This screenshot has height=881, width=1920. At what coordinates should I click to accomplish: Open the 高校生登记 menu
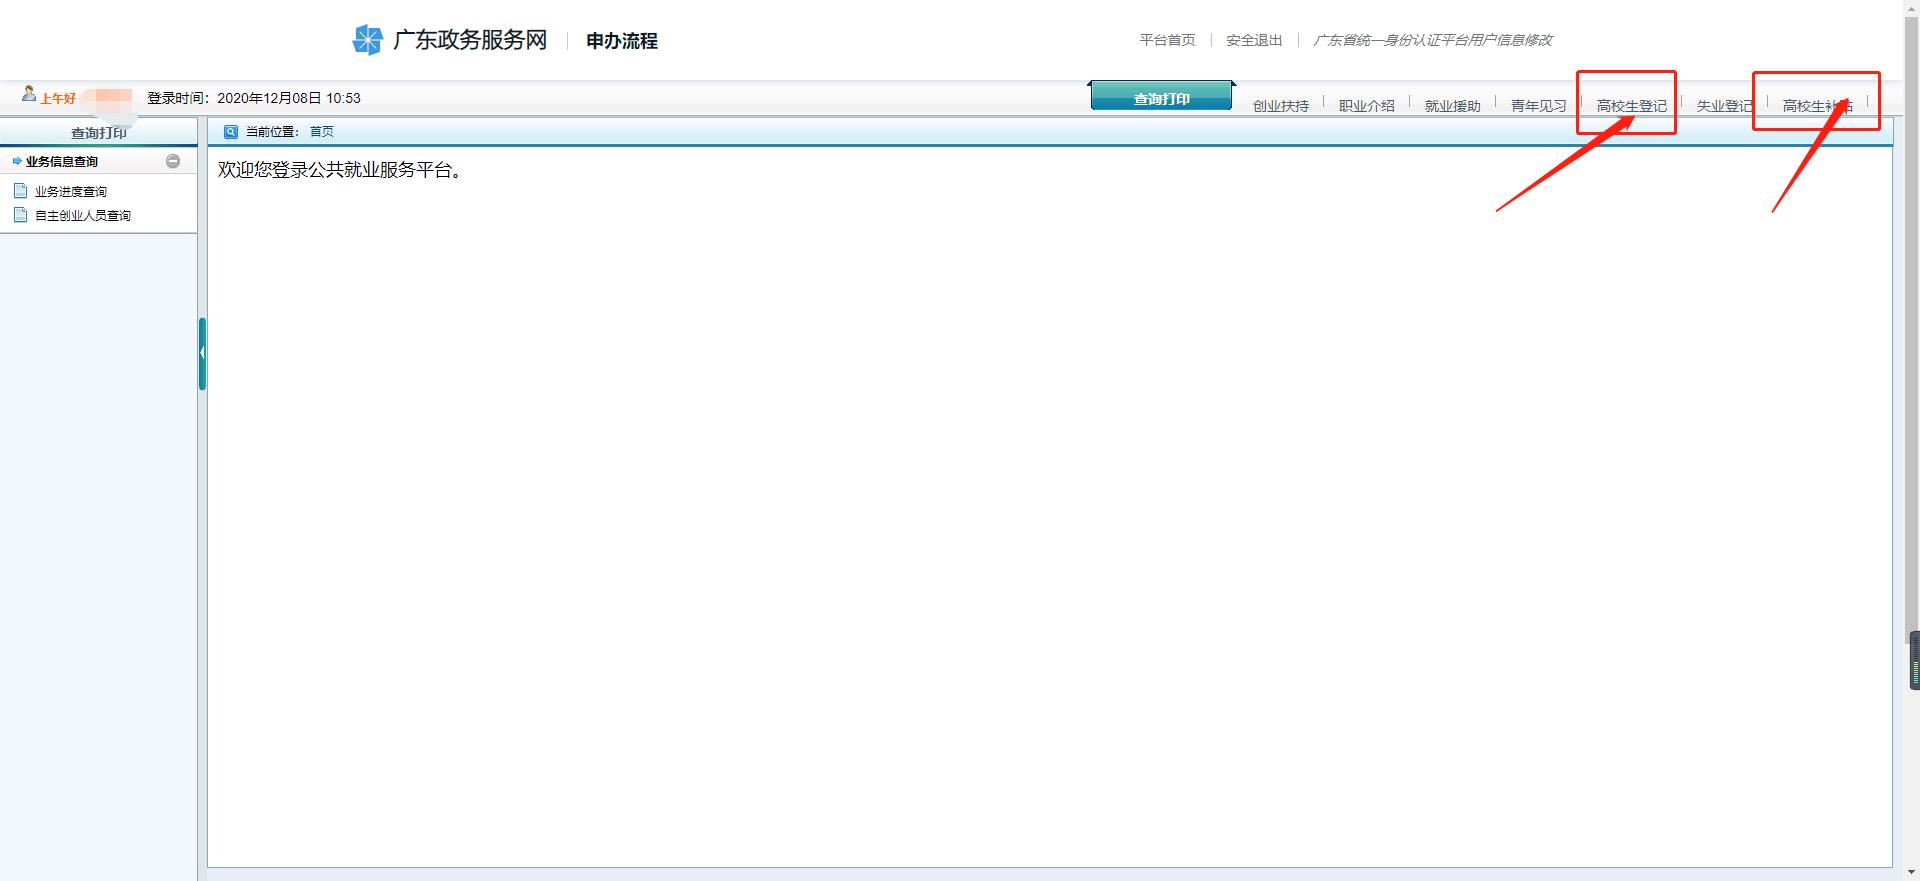pyautogui.click(x=1631, y=106)
